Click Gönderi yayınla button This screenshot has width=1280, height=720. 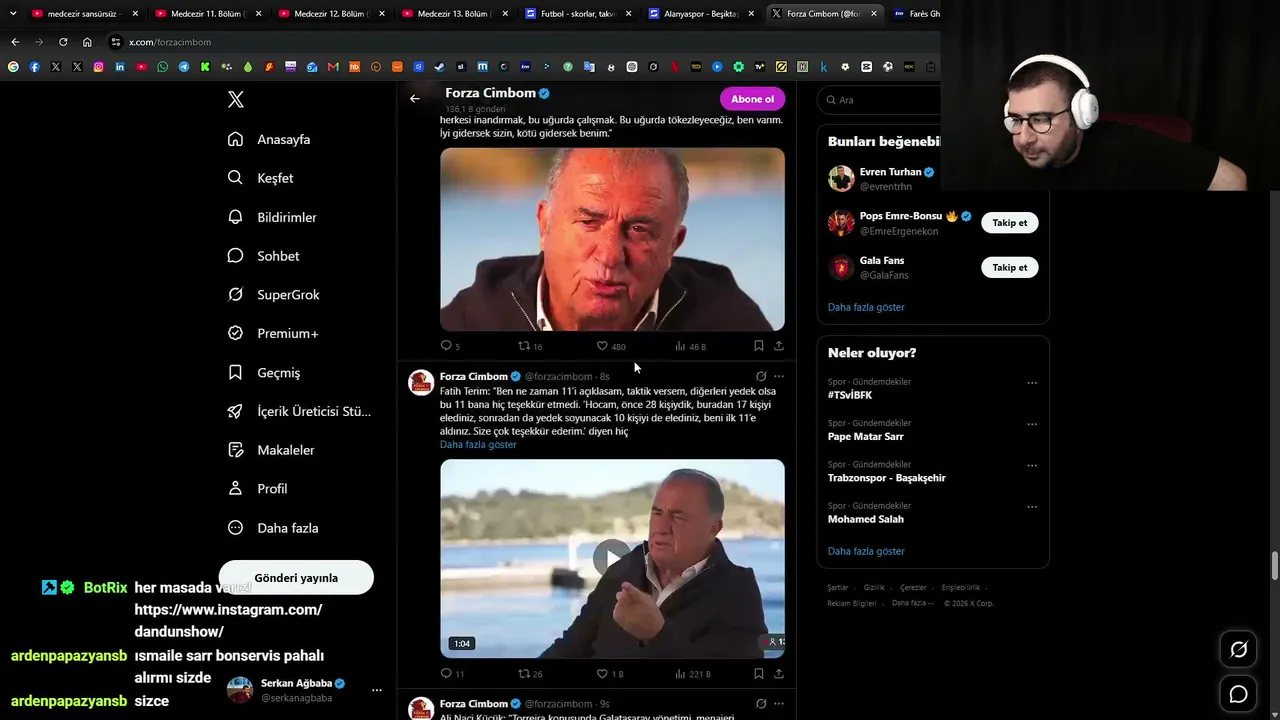coord(296,578)
